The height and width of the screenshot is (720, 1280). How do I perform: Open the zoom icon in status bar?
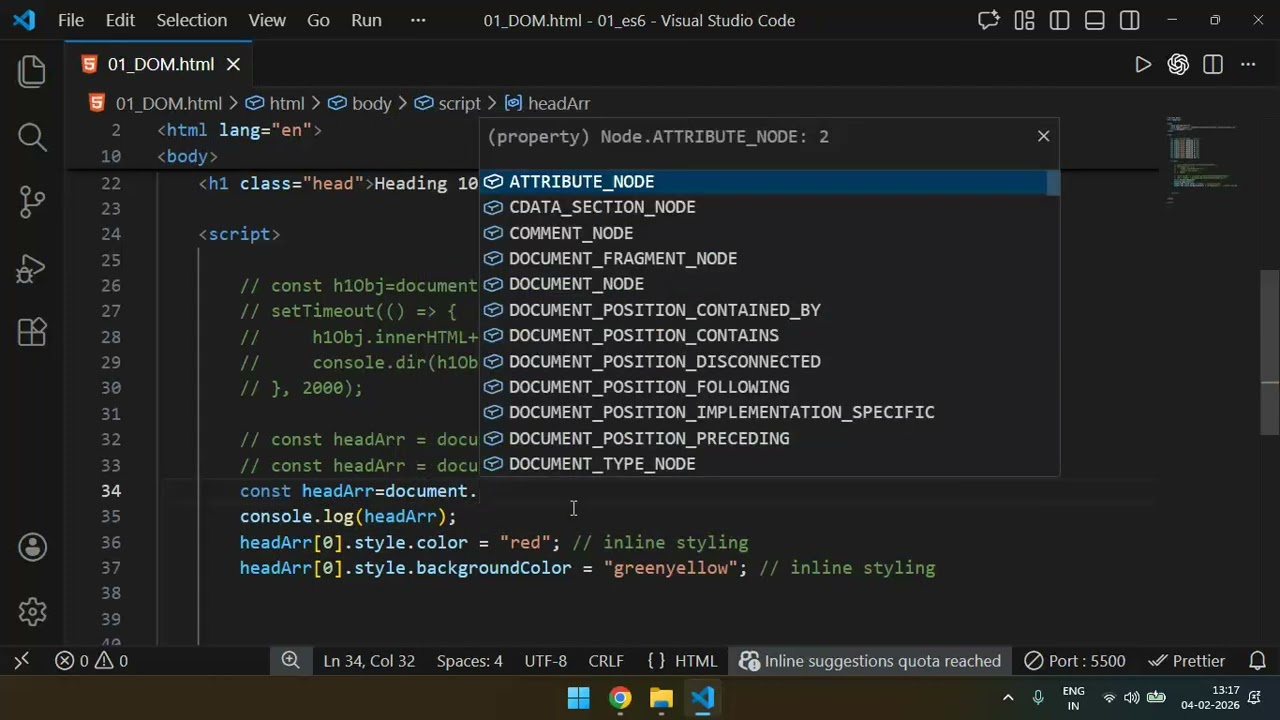click(x=290, y=661)
